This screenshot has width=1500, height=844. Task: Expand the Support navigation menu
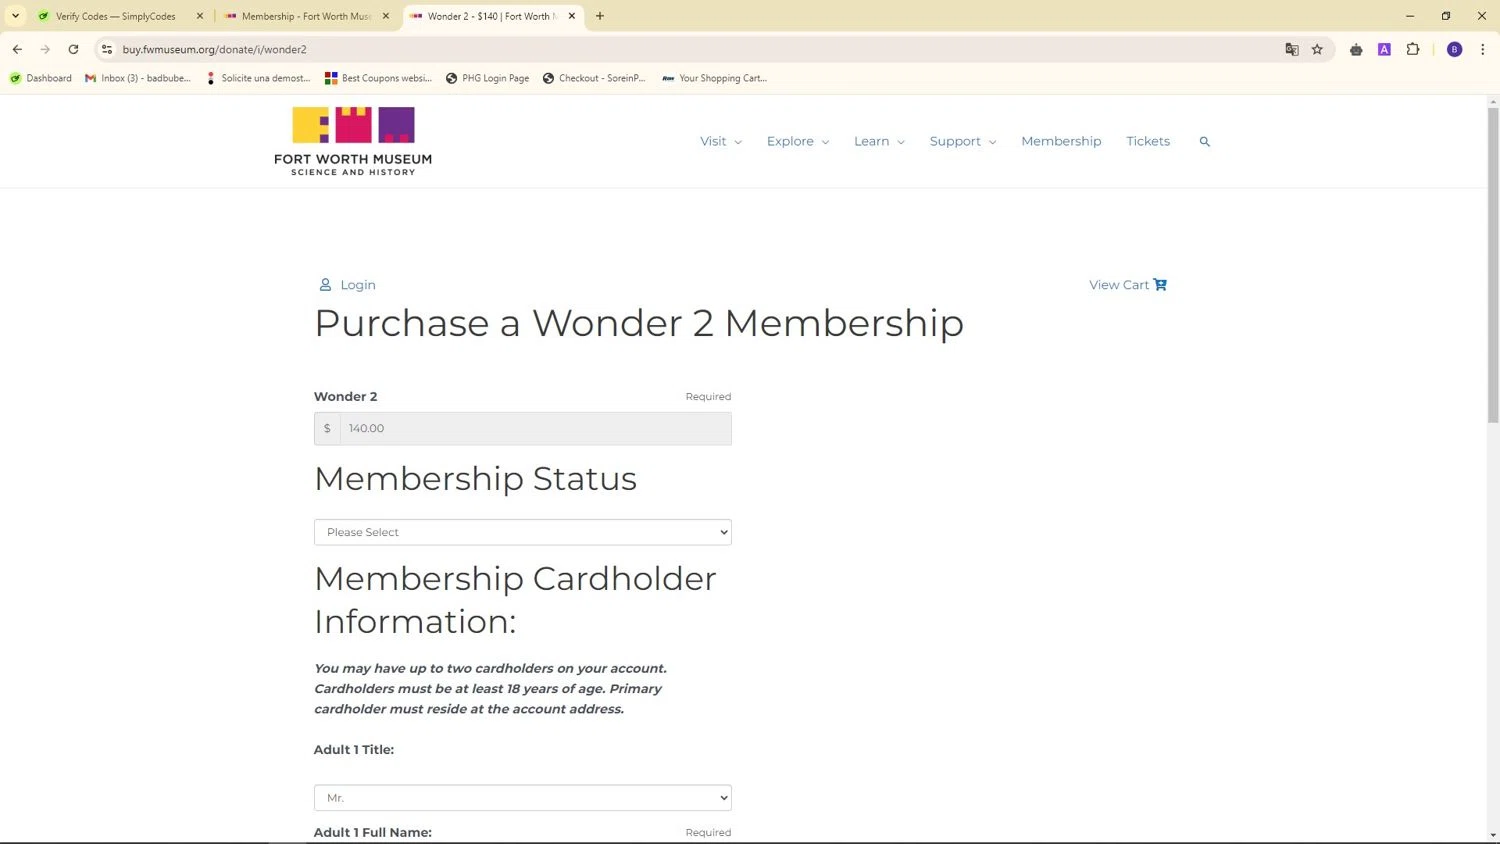pos(963,142)
